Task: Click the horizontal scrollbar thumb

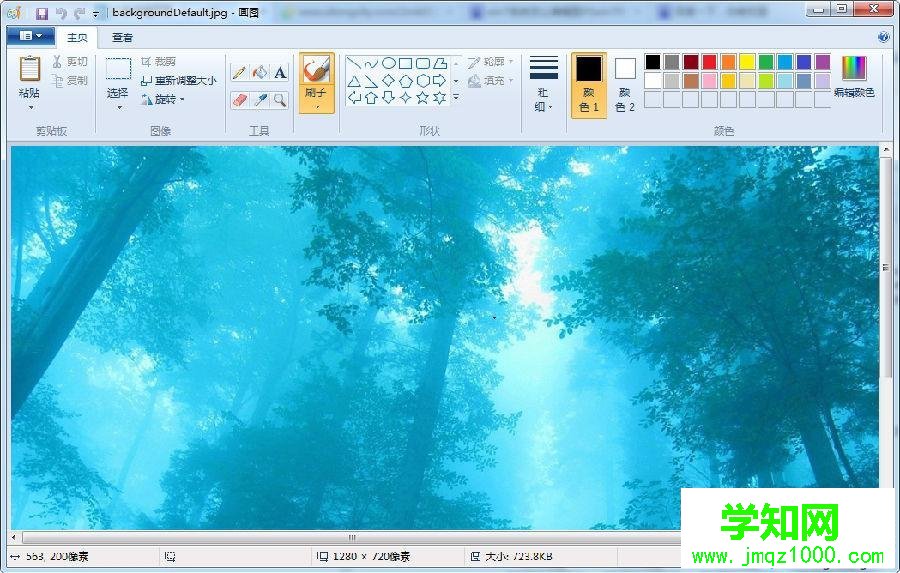Action: 351,537
